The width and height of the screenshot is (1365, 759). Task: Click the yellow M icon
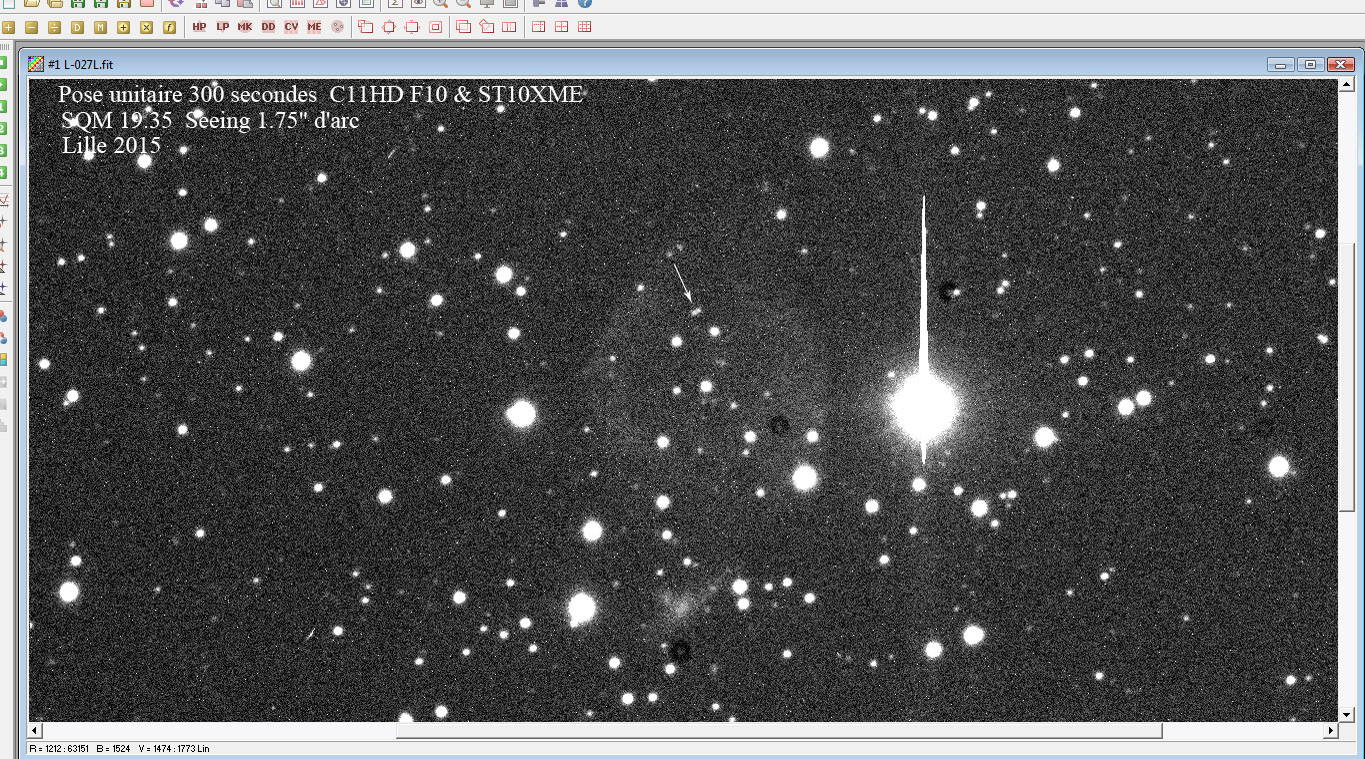coord(101,27)
